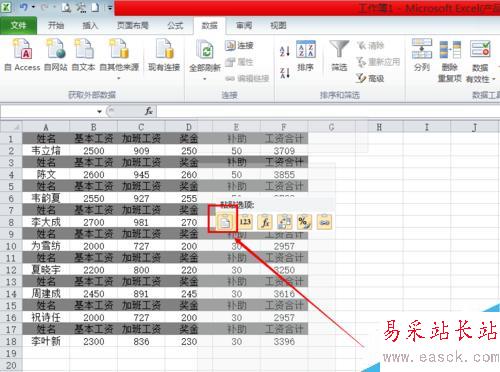The image size is (500, 372).
Task: Click cell with value 891
Action: 141,293
